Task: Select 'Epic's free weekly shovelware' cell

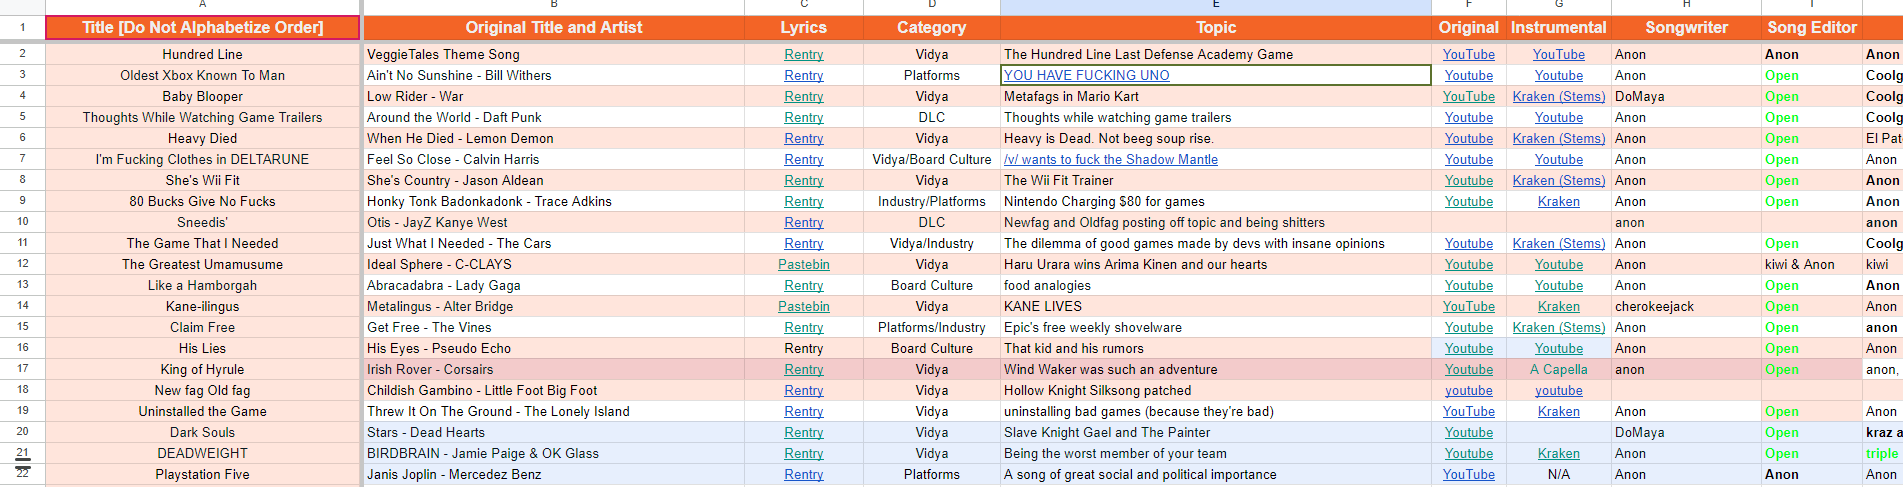Action: (x=1215, y=328)
